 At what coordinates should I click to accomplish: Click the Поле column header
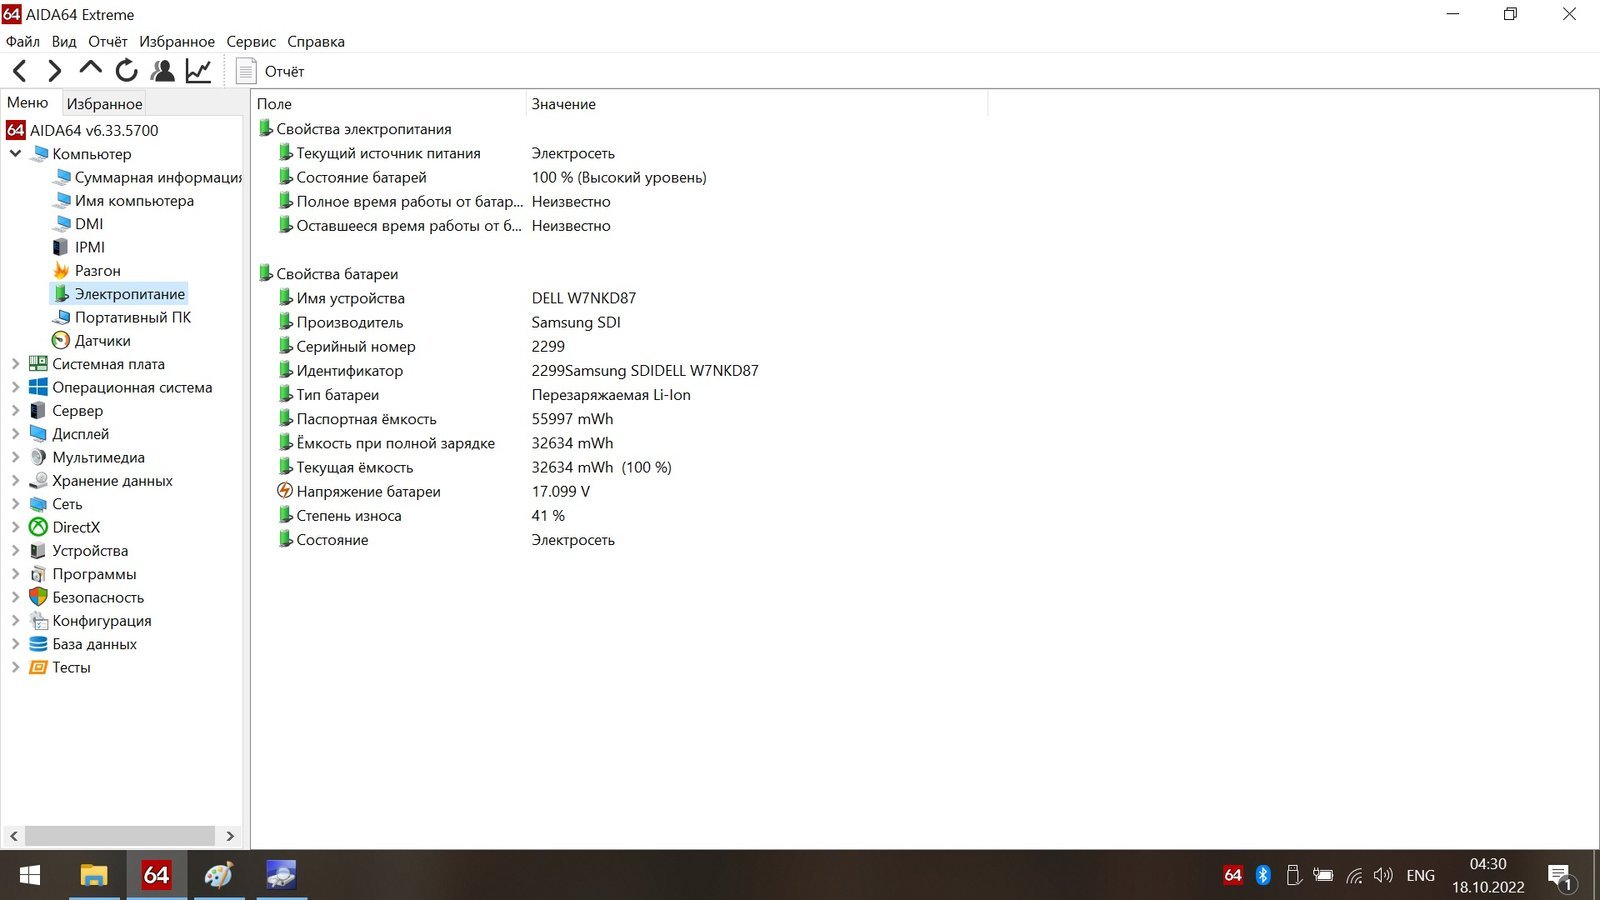(388, 103)
